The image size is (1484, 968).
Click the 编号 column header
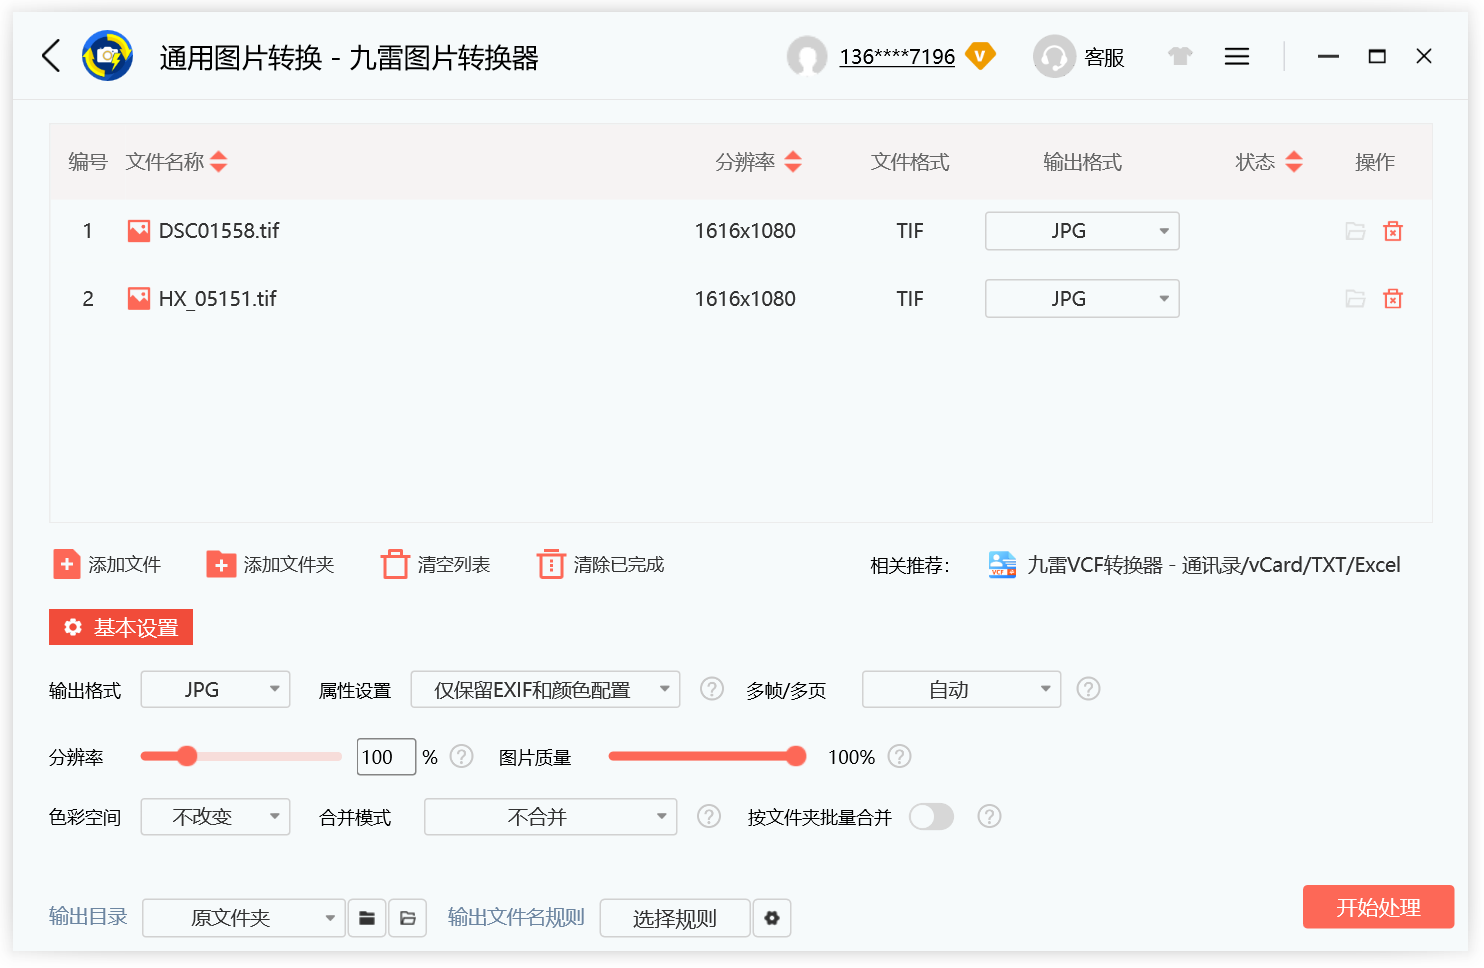click(88, 162)
